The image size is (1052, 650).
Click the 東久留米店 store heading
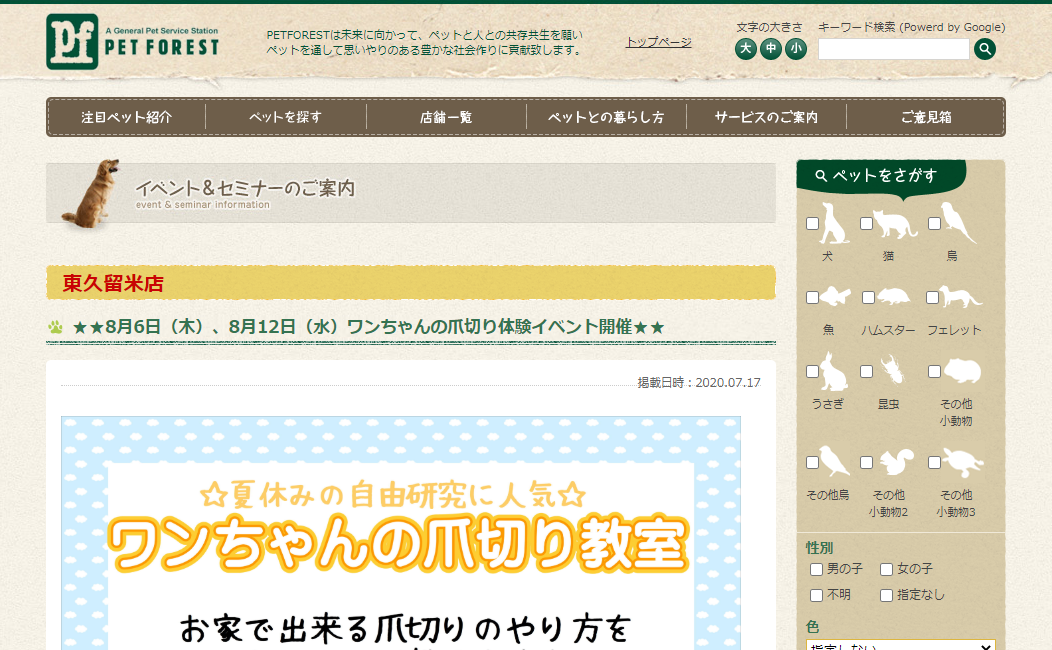(x=113, y=283)
